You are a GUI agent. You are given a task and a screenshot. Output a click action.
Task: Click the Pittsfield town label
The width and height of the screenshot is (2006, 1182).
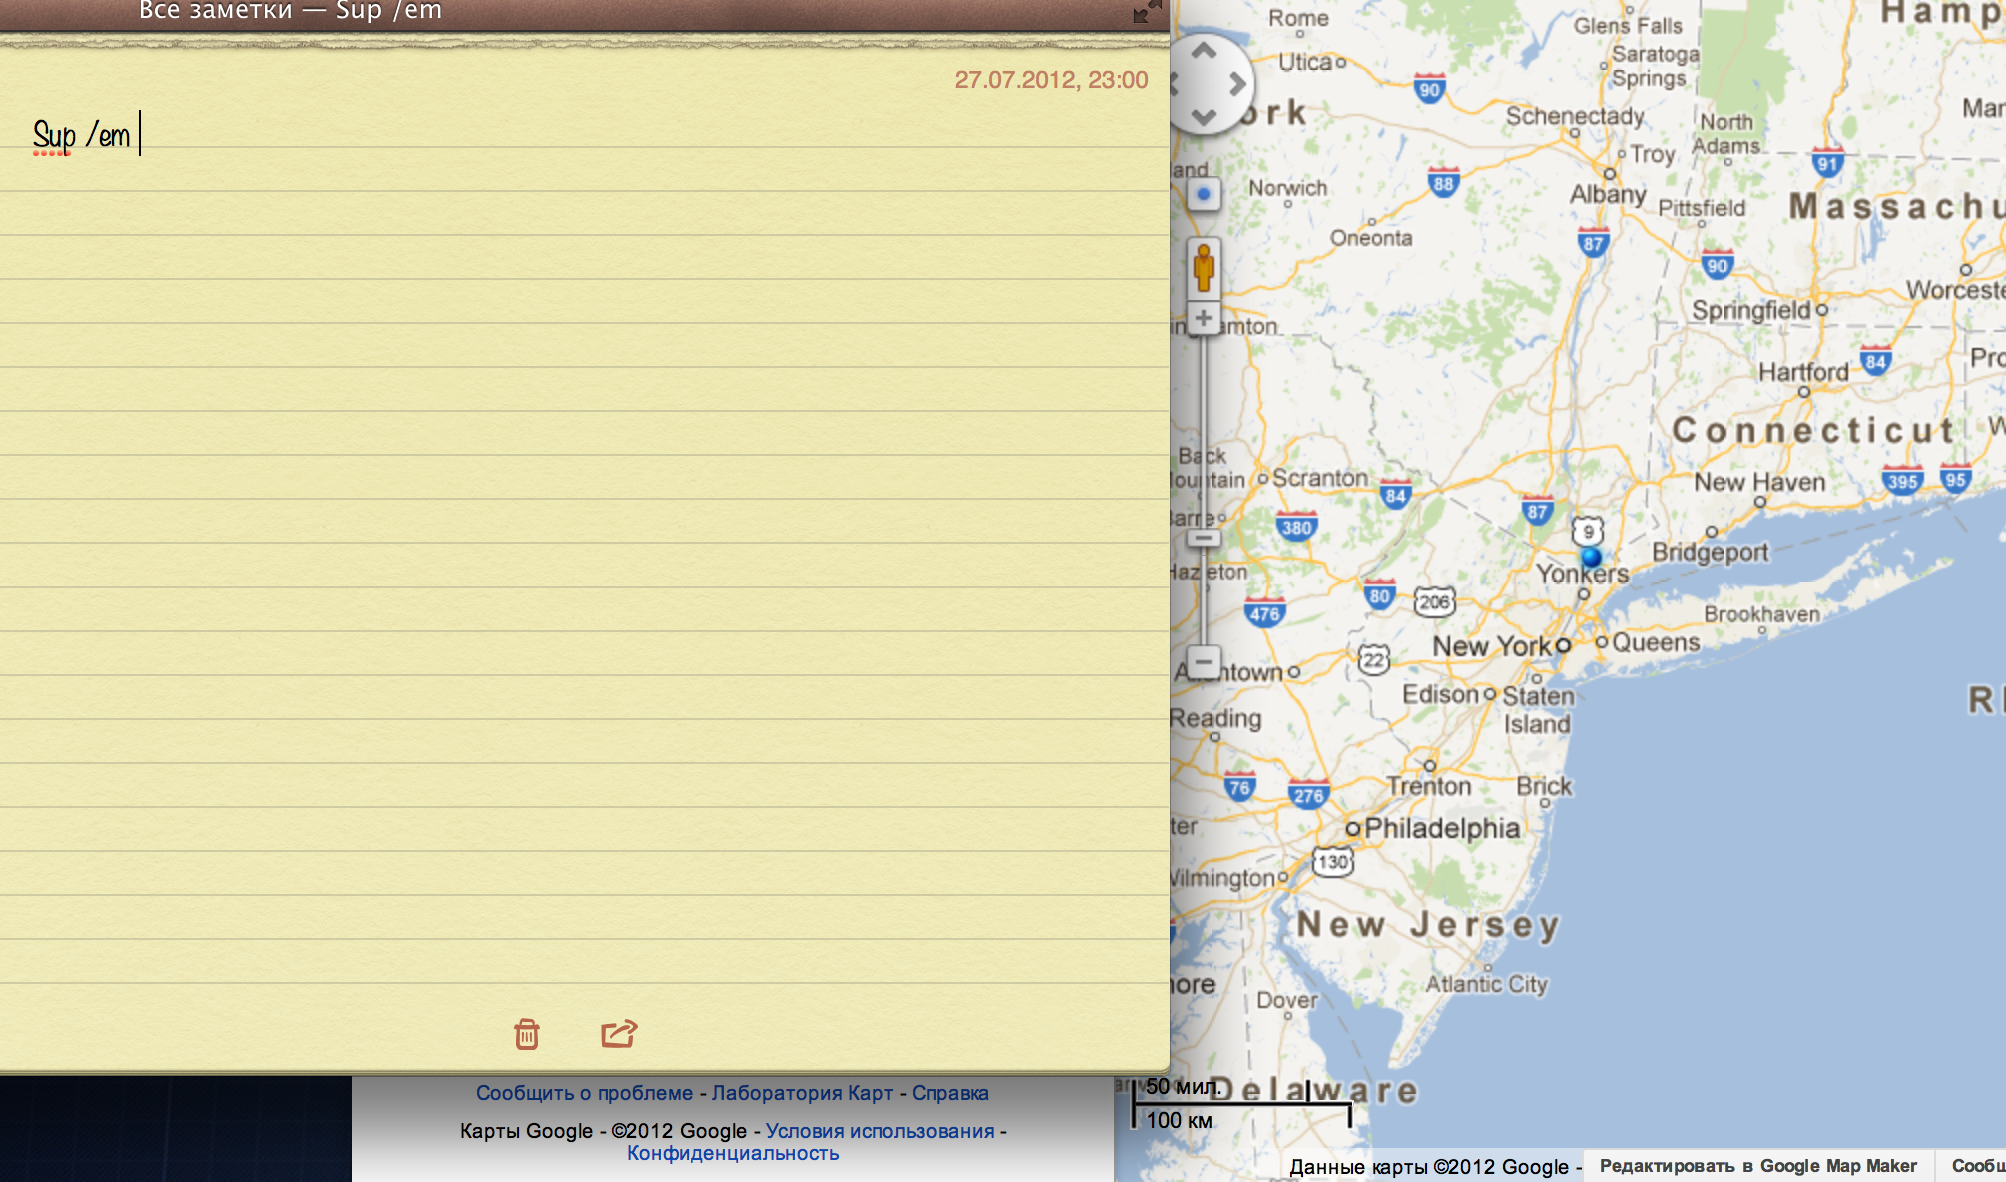click(x=1701, y=208)
